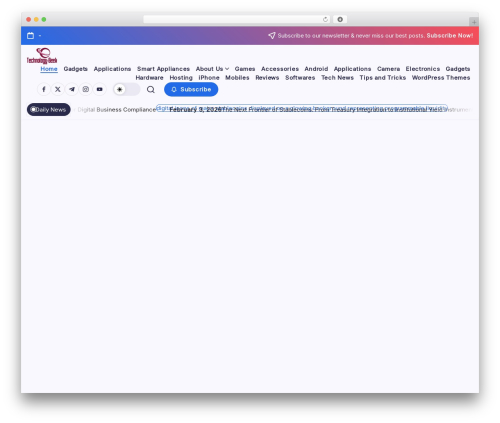This screenshot has height=423, width=500.
Task: Open a new browser tab with plus
Action: pos(474,22)
